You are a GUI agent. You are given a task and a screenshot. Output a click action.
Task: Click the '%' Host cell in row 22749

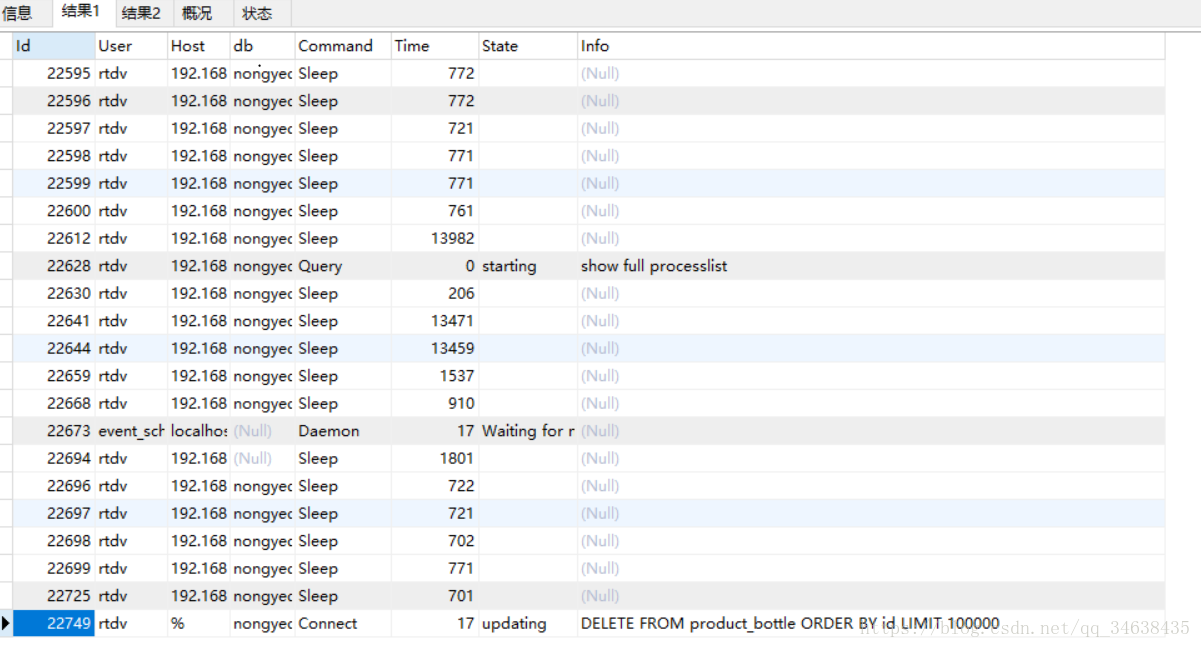pos(198,623)
